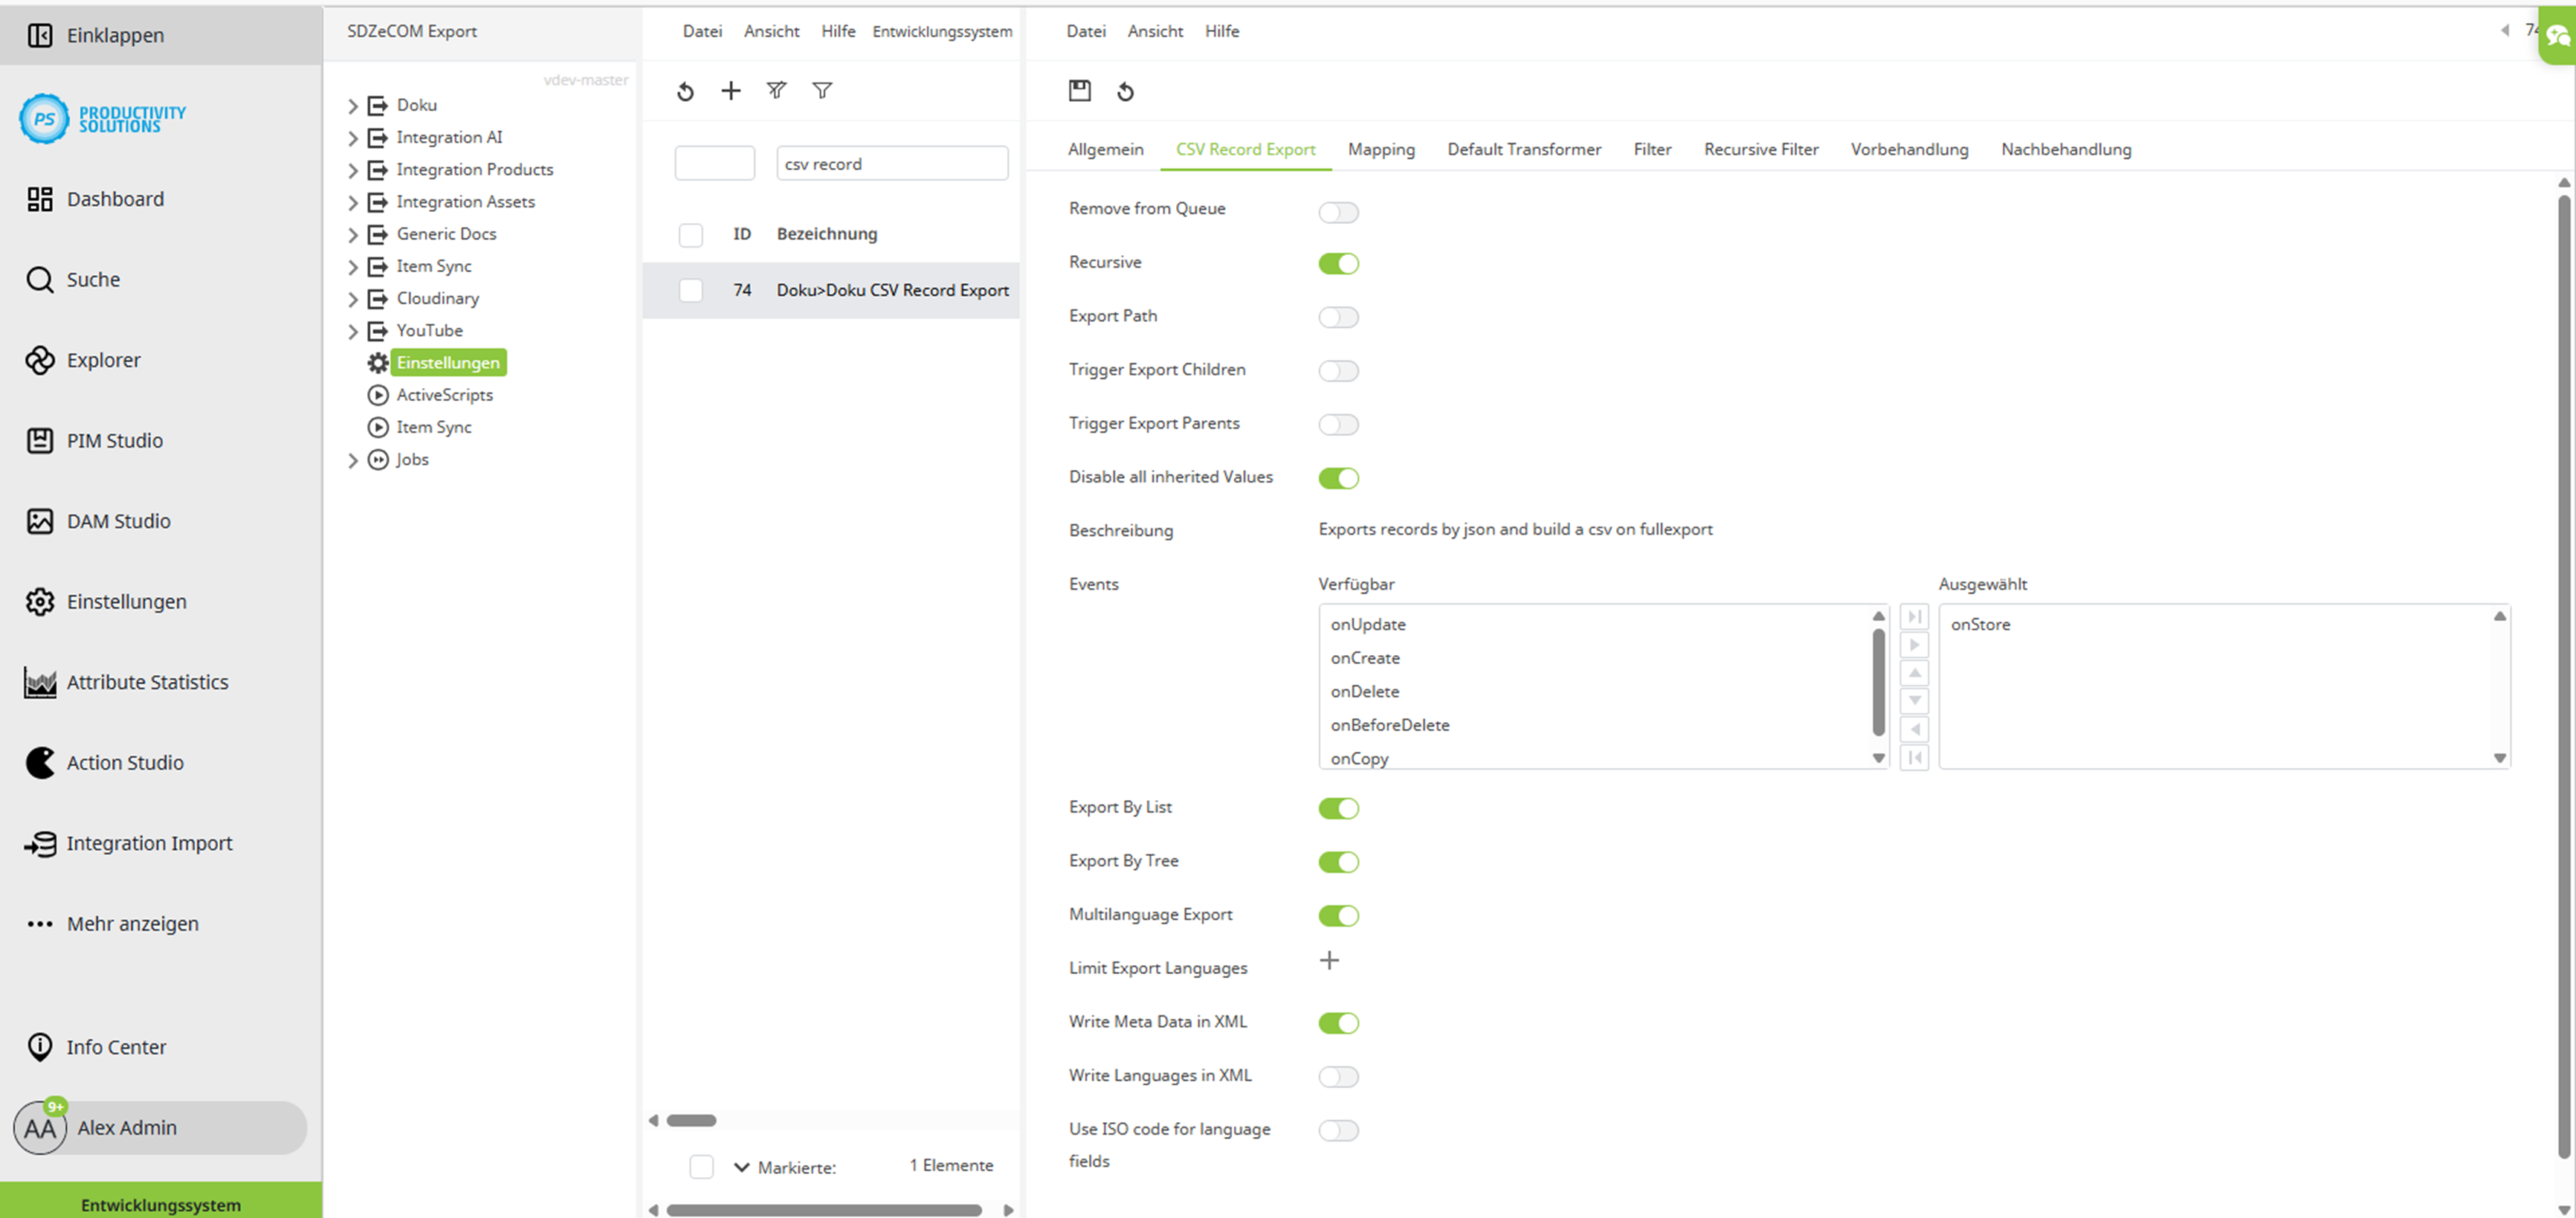The width and height of the screenshot is (2576, 1218).
Task: Click the detail panel vertical scrollbar
Action: pyautogui.click(x=2564, y=678)
